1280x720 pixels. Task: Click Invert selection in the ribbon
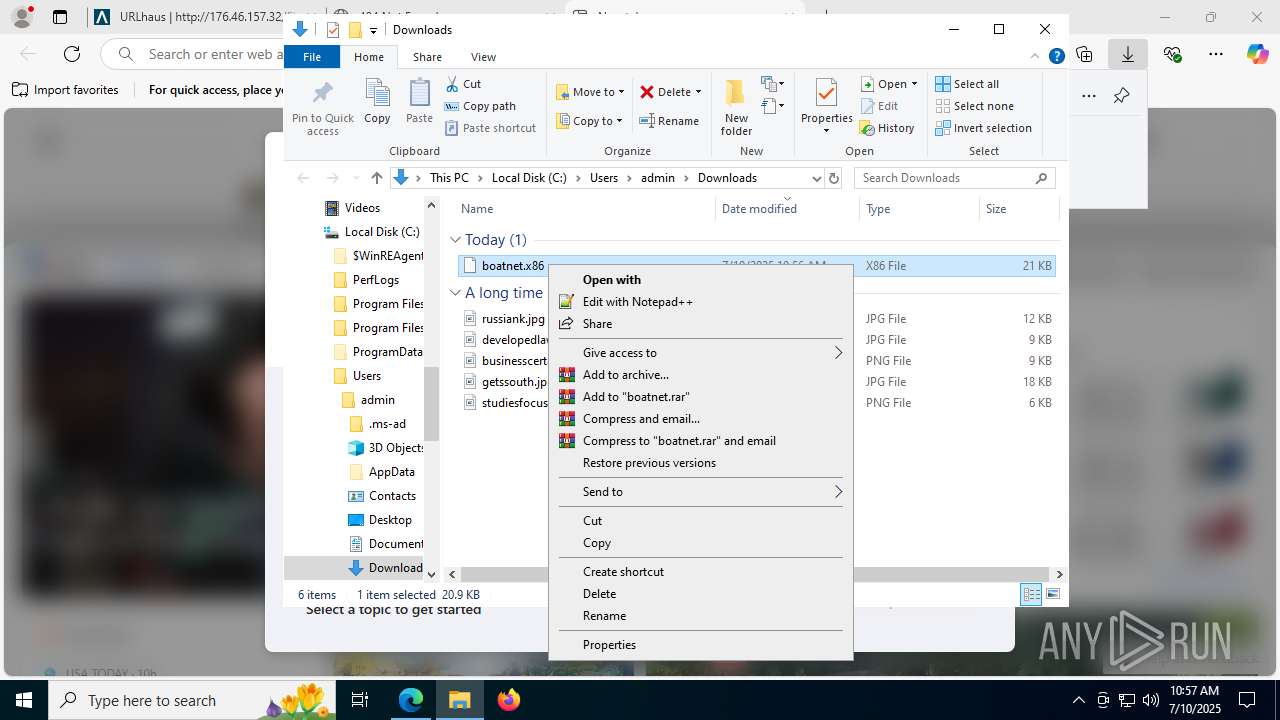pos(983,128)
